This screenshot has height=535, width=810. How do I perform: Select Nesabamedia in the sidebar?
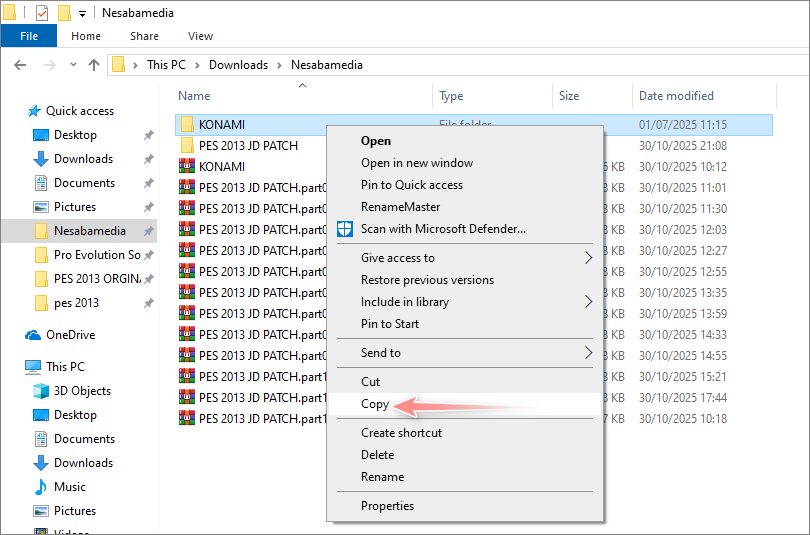[79, 231]
